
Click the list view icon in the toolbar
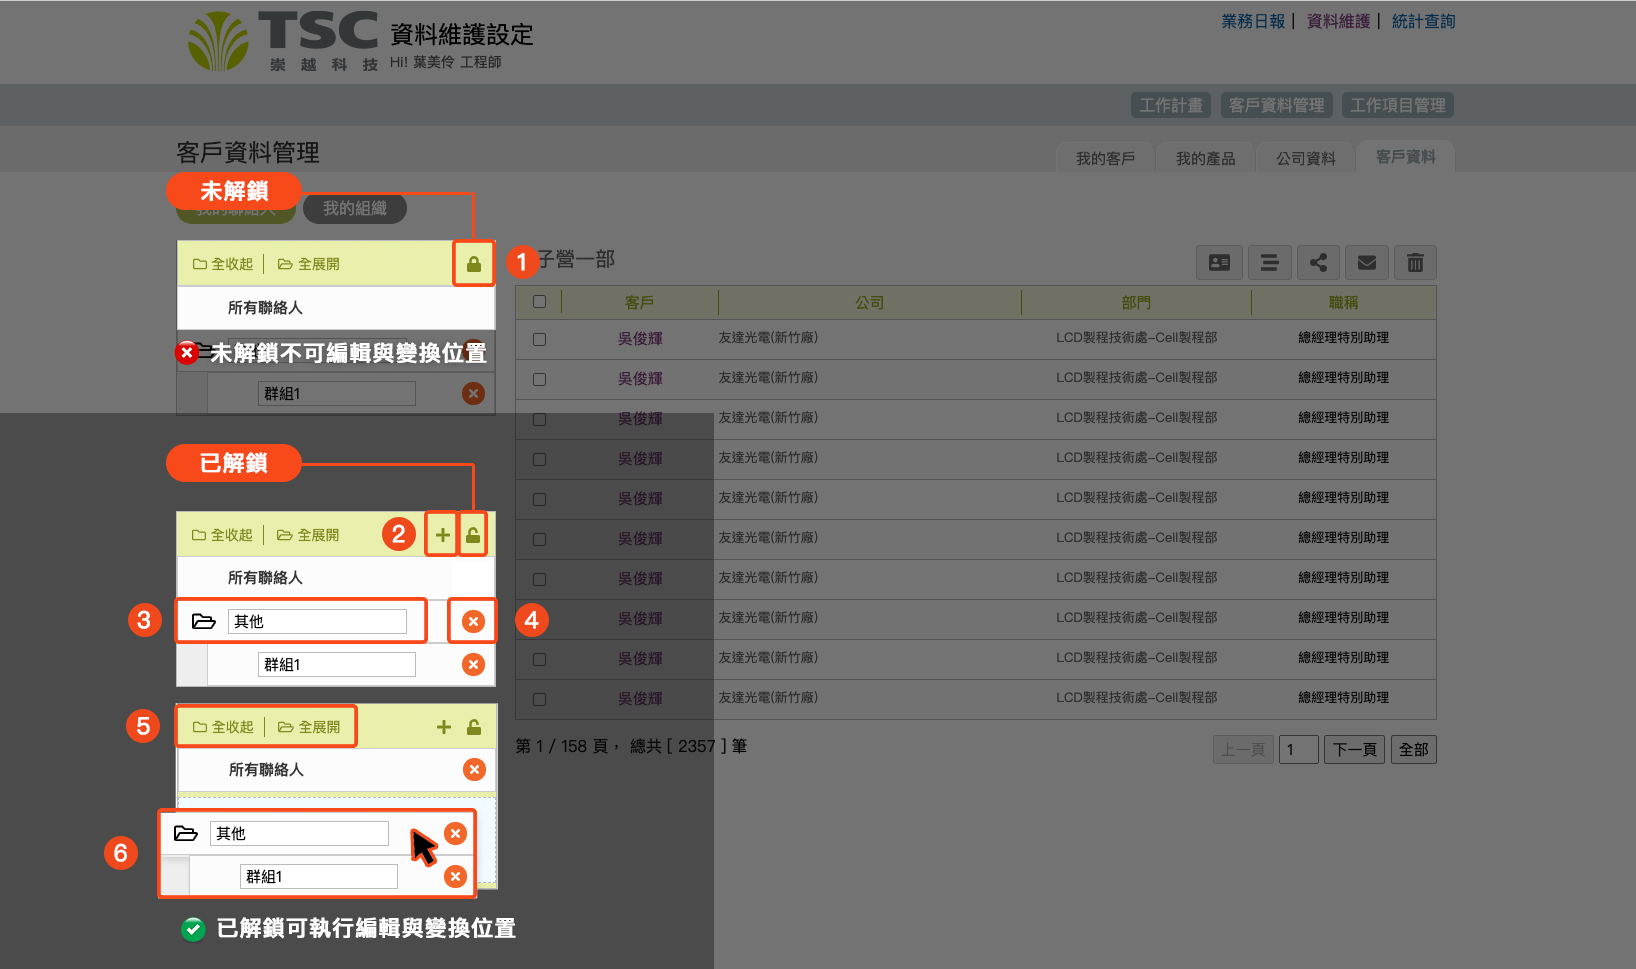click(x=1269, y=263)
